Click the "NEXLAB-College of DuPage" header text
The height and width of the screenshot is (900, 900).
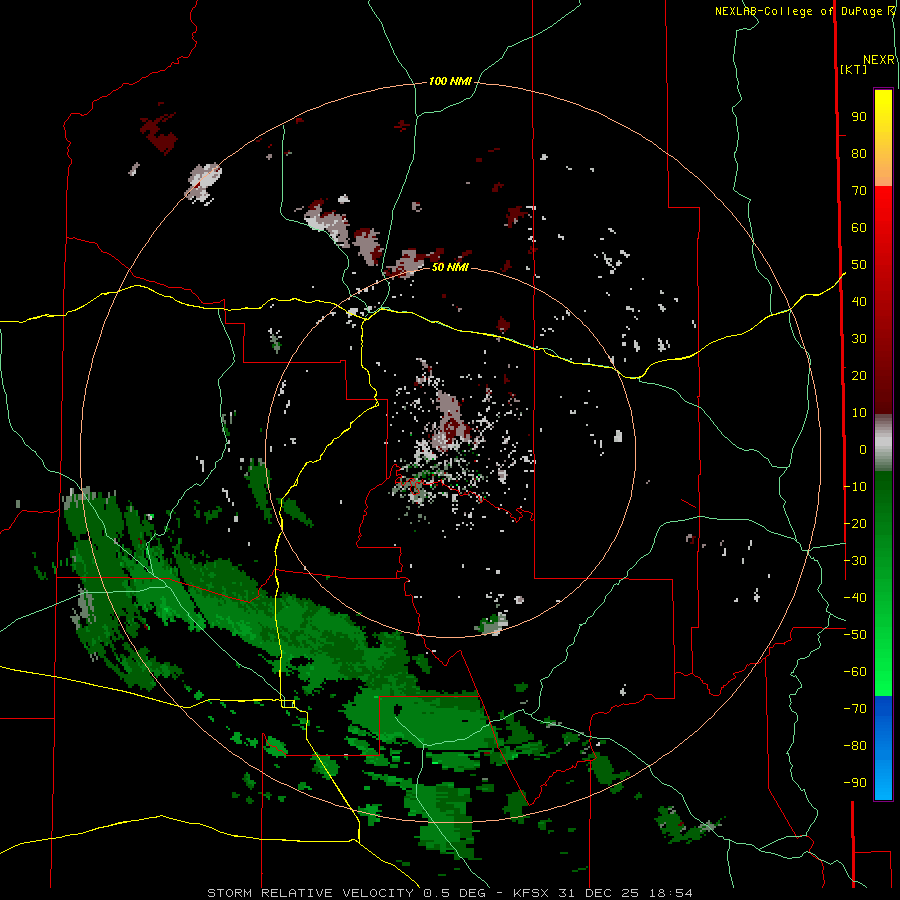click(x=800, y=11)
